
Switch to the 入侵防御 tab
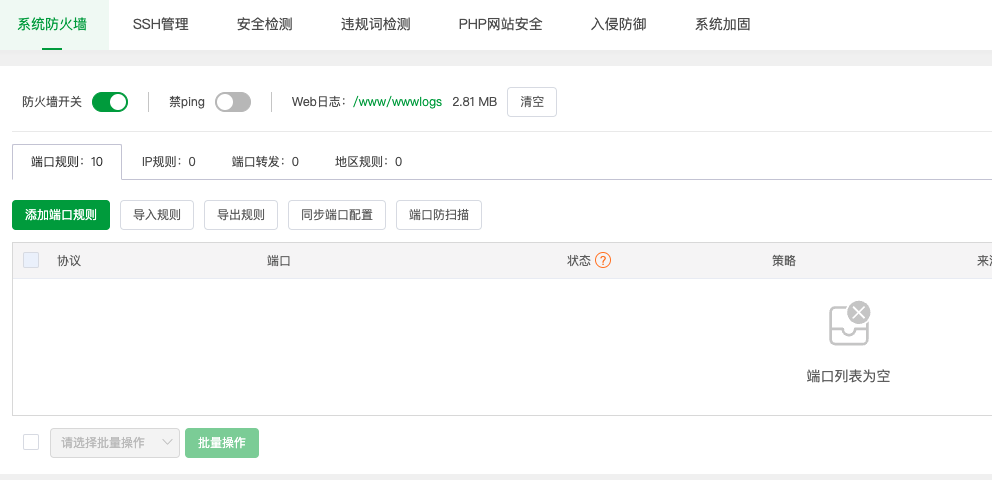coord(618,25)
